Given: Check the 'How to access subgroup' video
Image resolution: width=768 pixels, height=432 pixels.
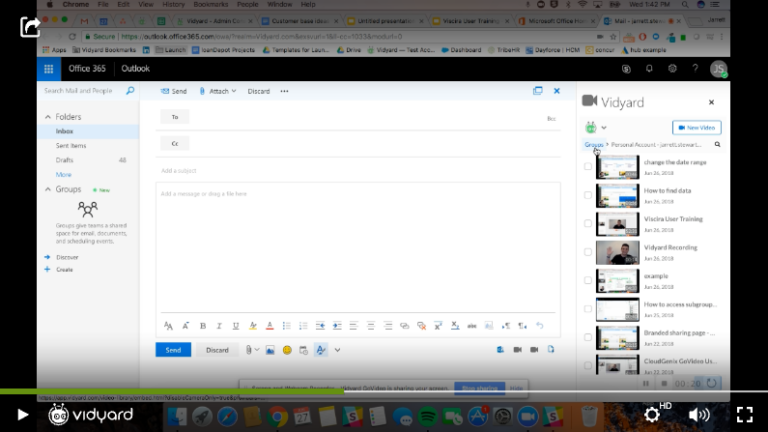Looking at the screenshot, I should 588,309.
